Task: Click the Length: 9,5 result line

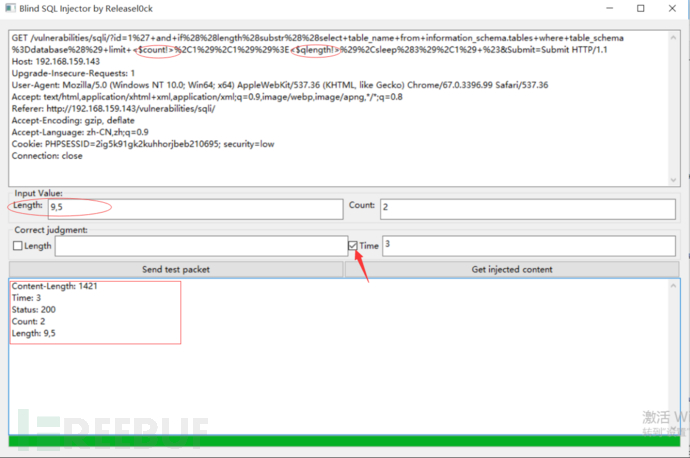Action: [34, 333]
